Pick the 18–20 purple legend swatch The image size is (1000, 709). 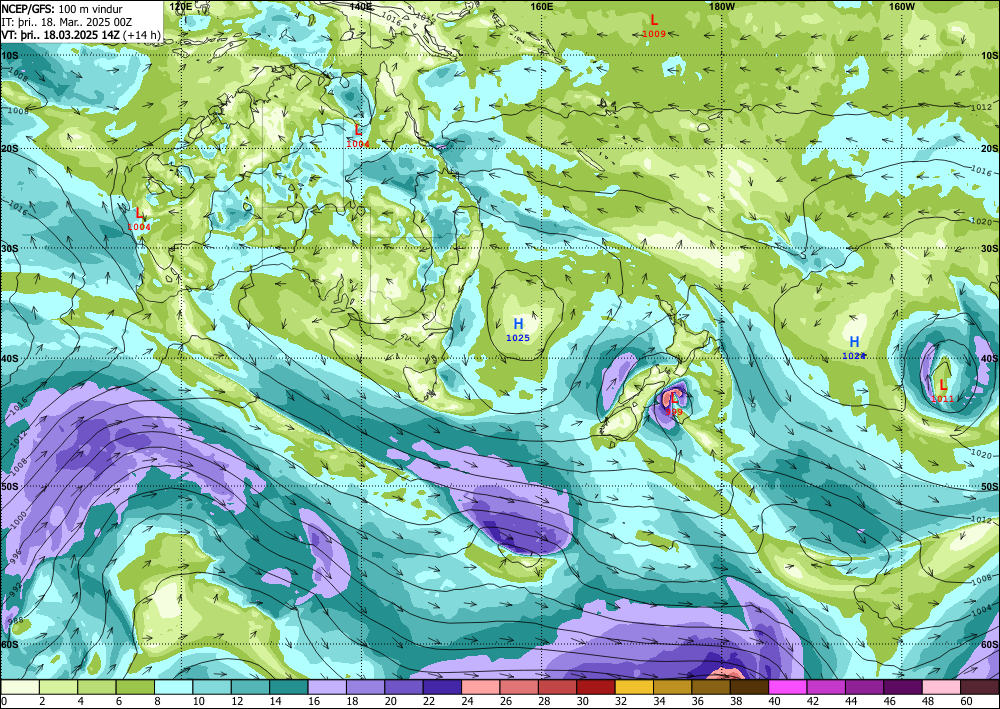point(365,687)
